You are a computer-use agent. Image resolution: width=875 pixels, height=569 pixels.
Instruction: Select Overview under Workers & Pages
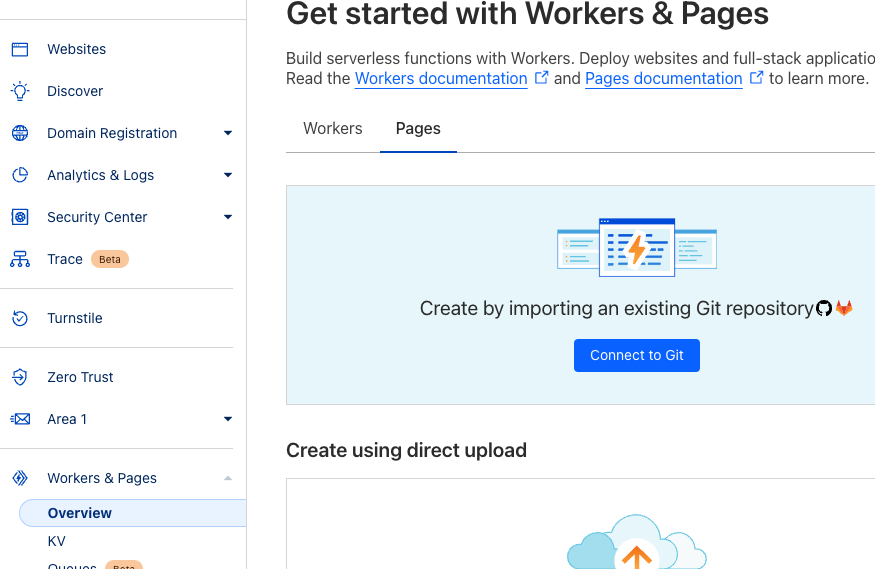click(133, 513)
